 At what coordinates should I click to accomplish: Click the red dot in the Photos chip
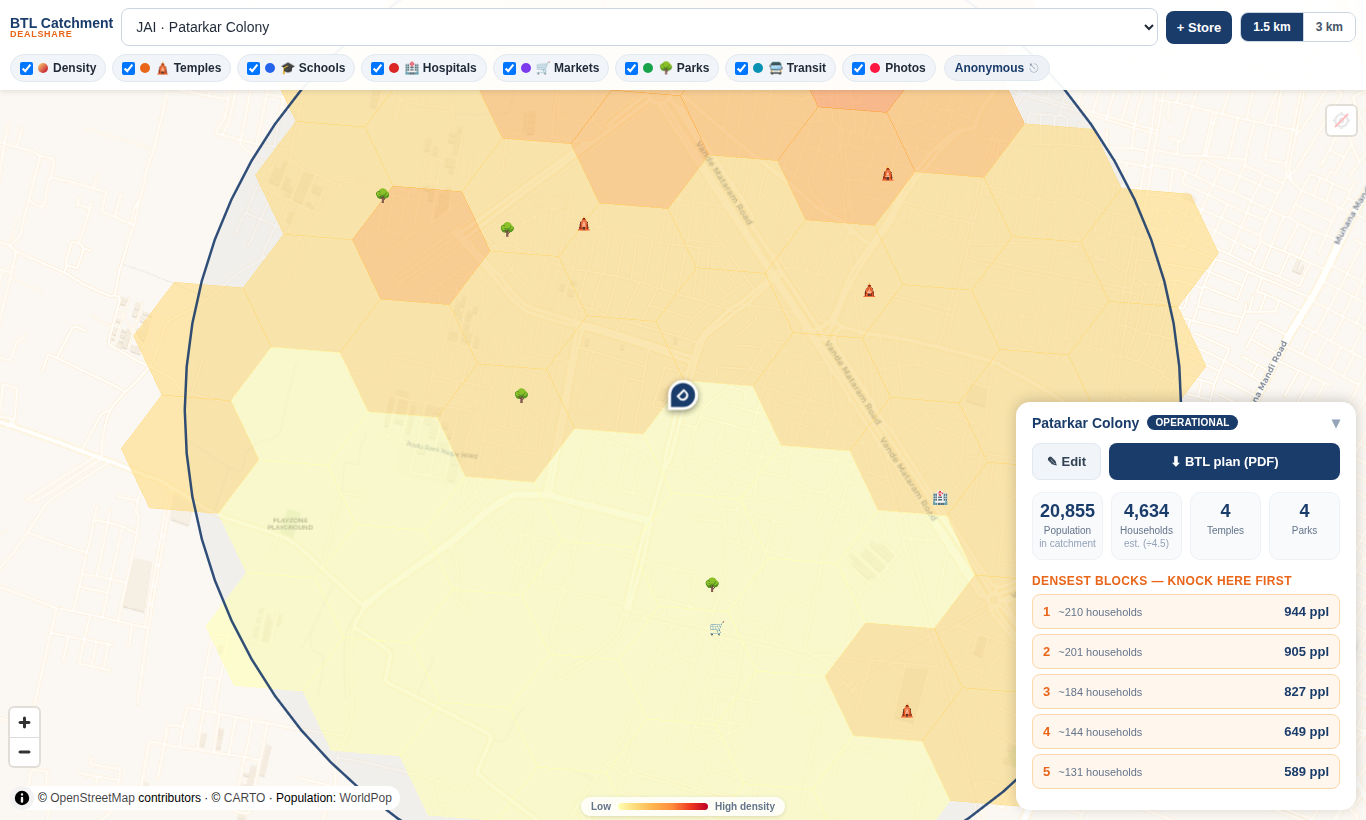(875, 68)
